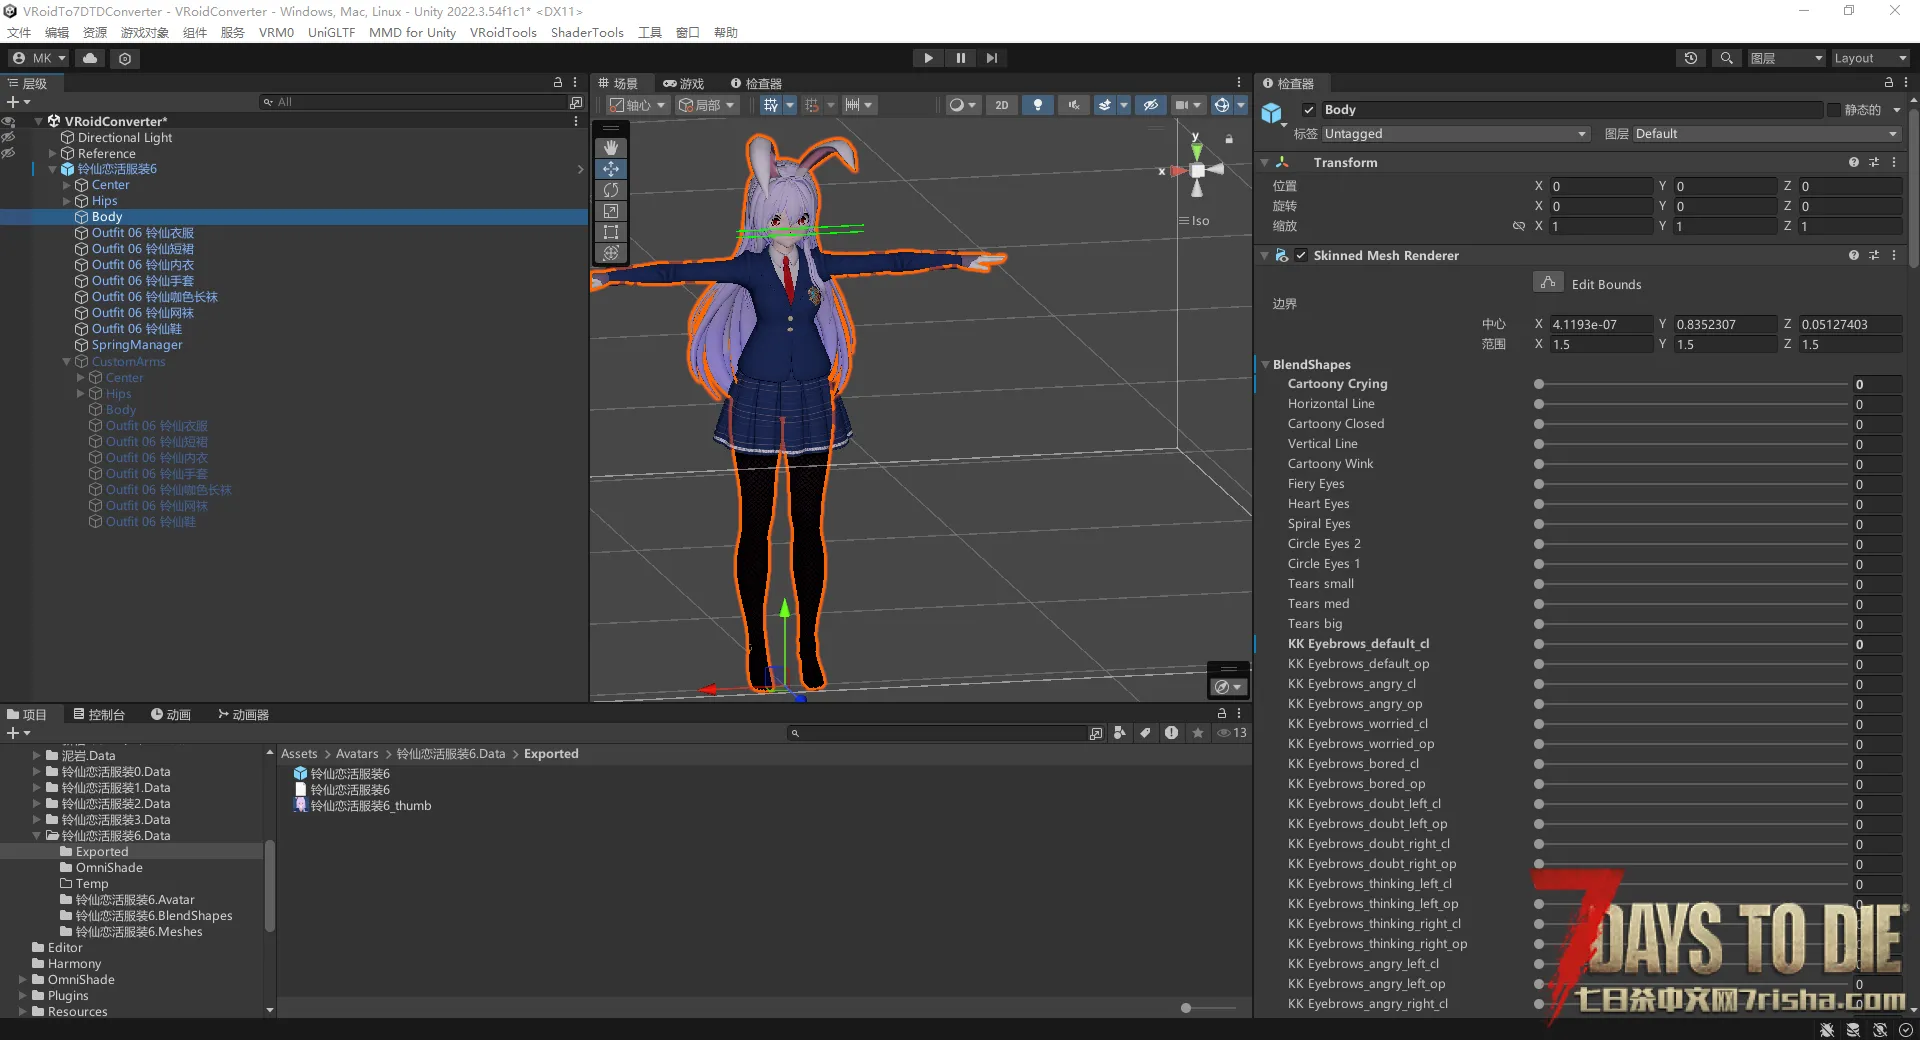Select the Rotate tool in scene

[611, 190]
